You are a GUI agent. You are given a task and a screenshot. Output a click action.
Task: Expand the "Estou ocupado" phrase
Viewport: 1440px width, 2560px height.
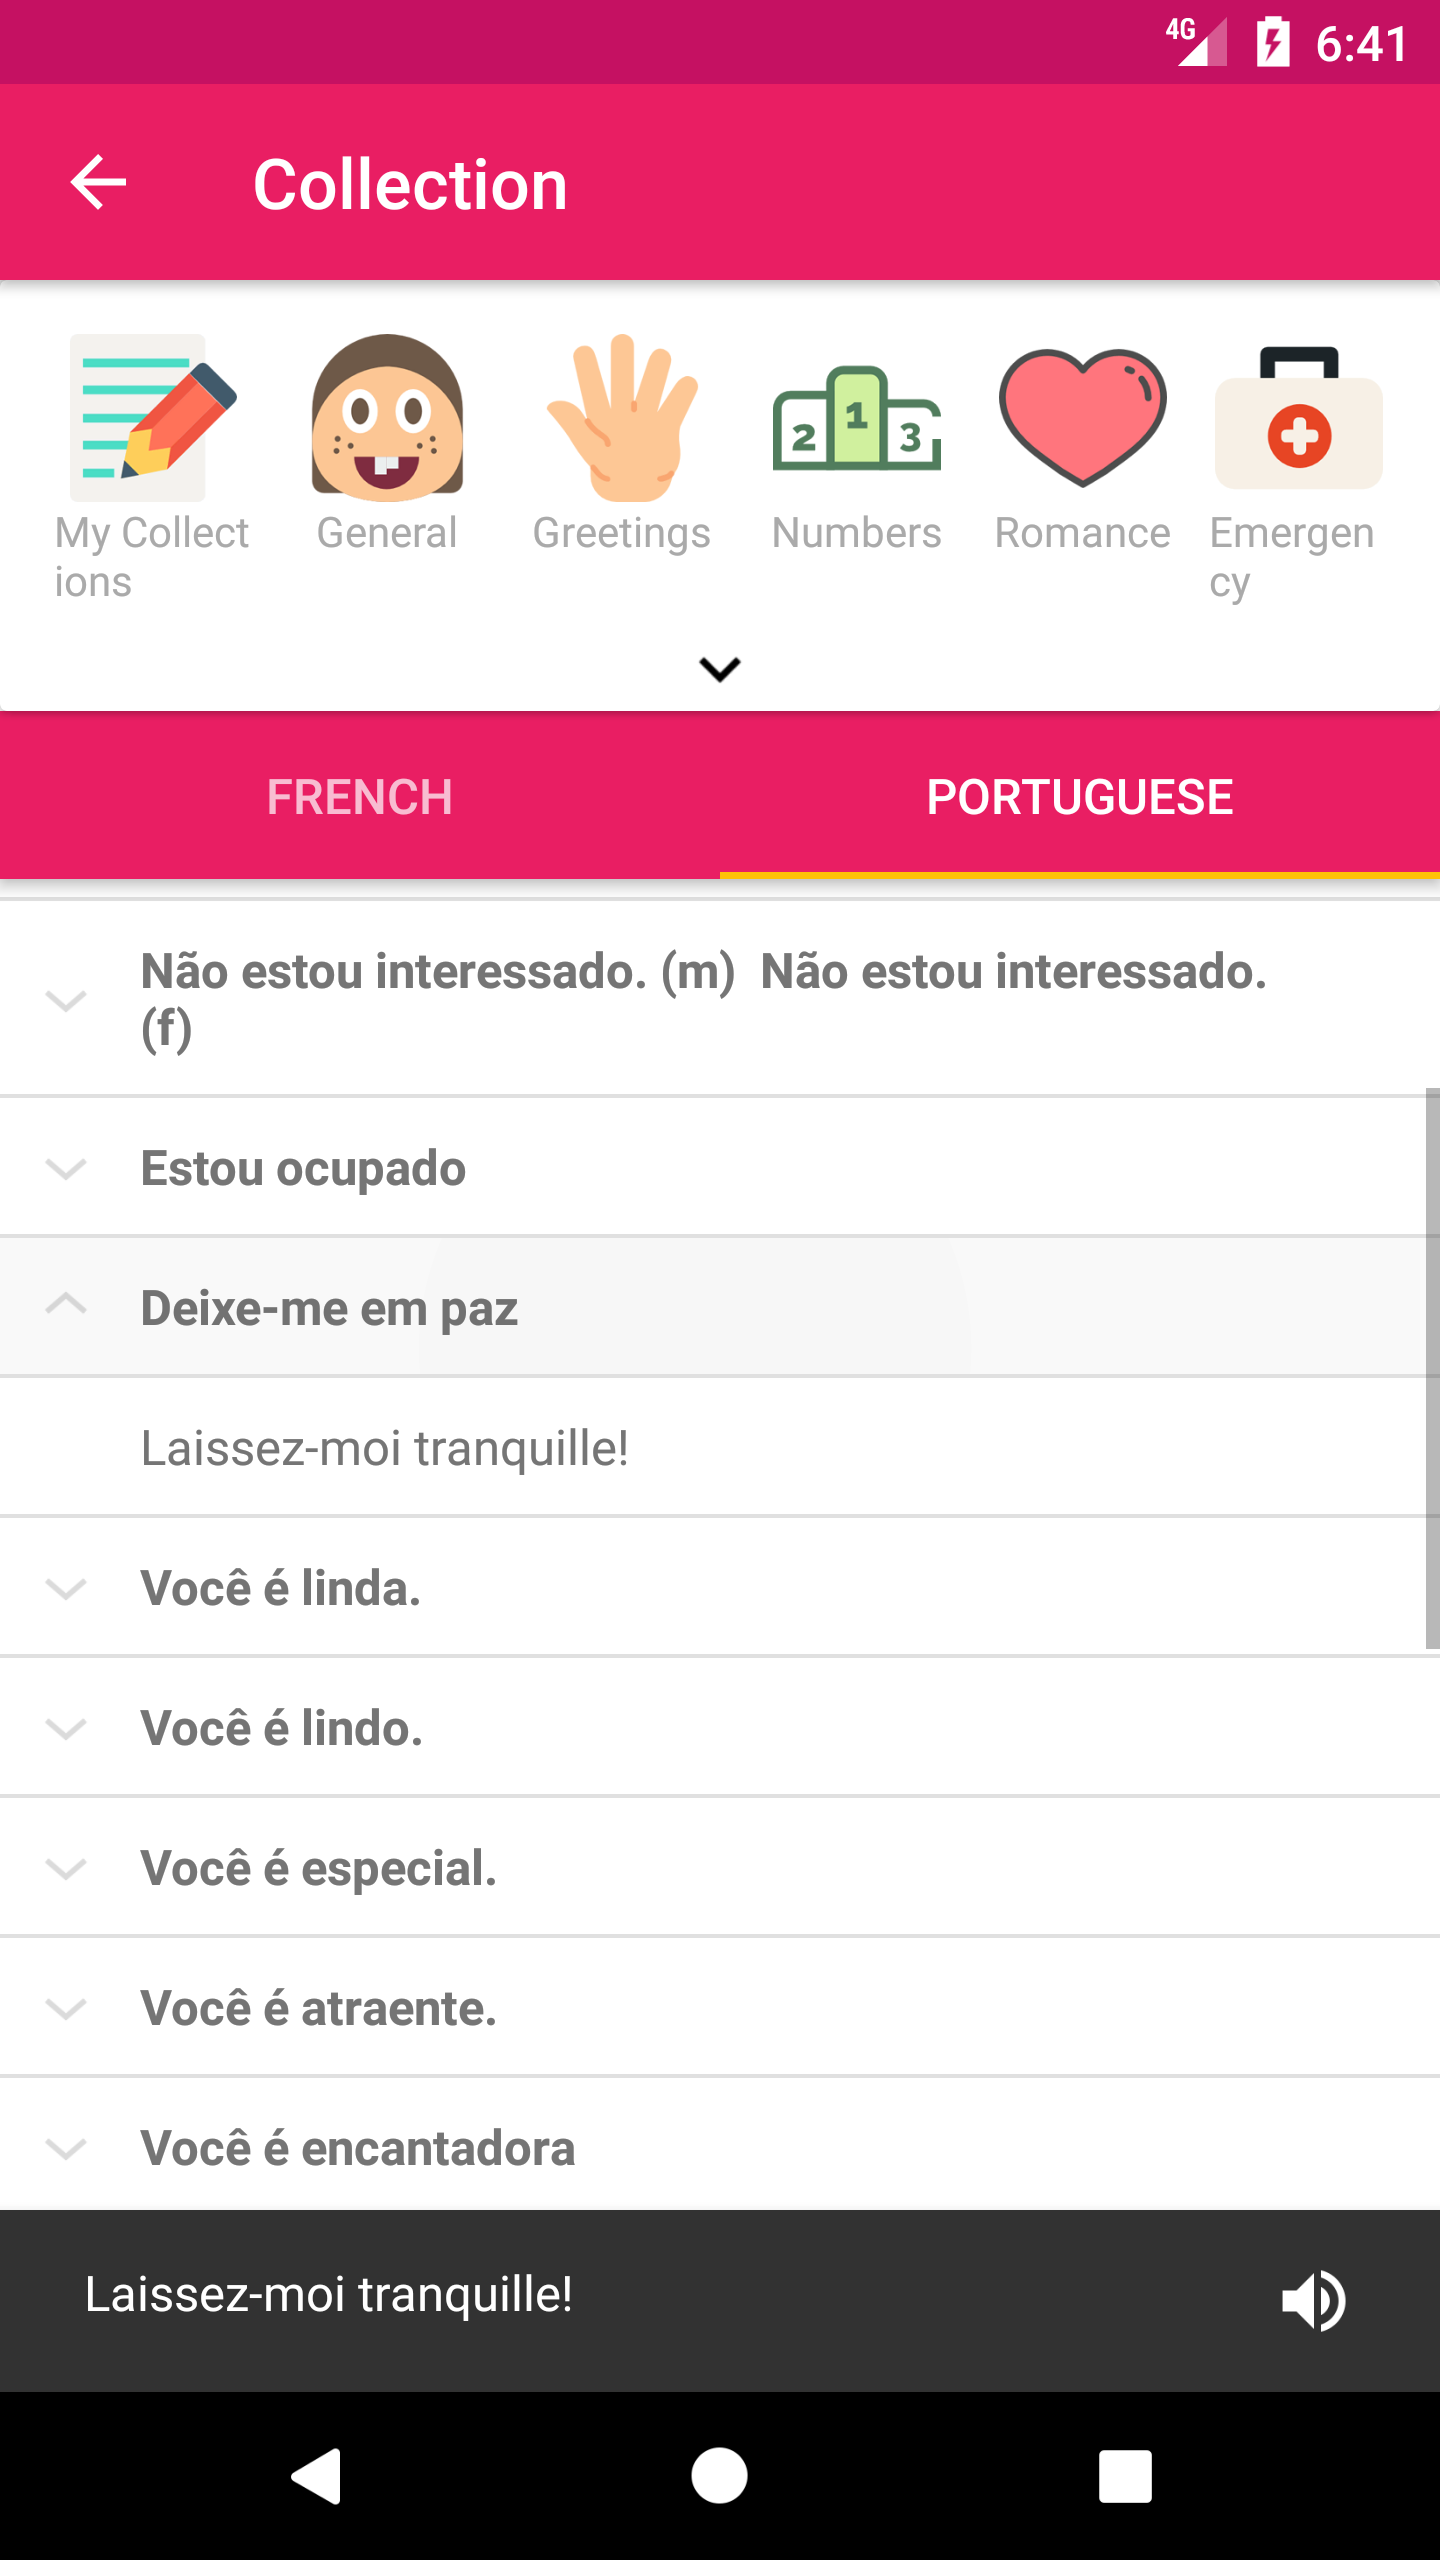66,1168
